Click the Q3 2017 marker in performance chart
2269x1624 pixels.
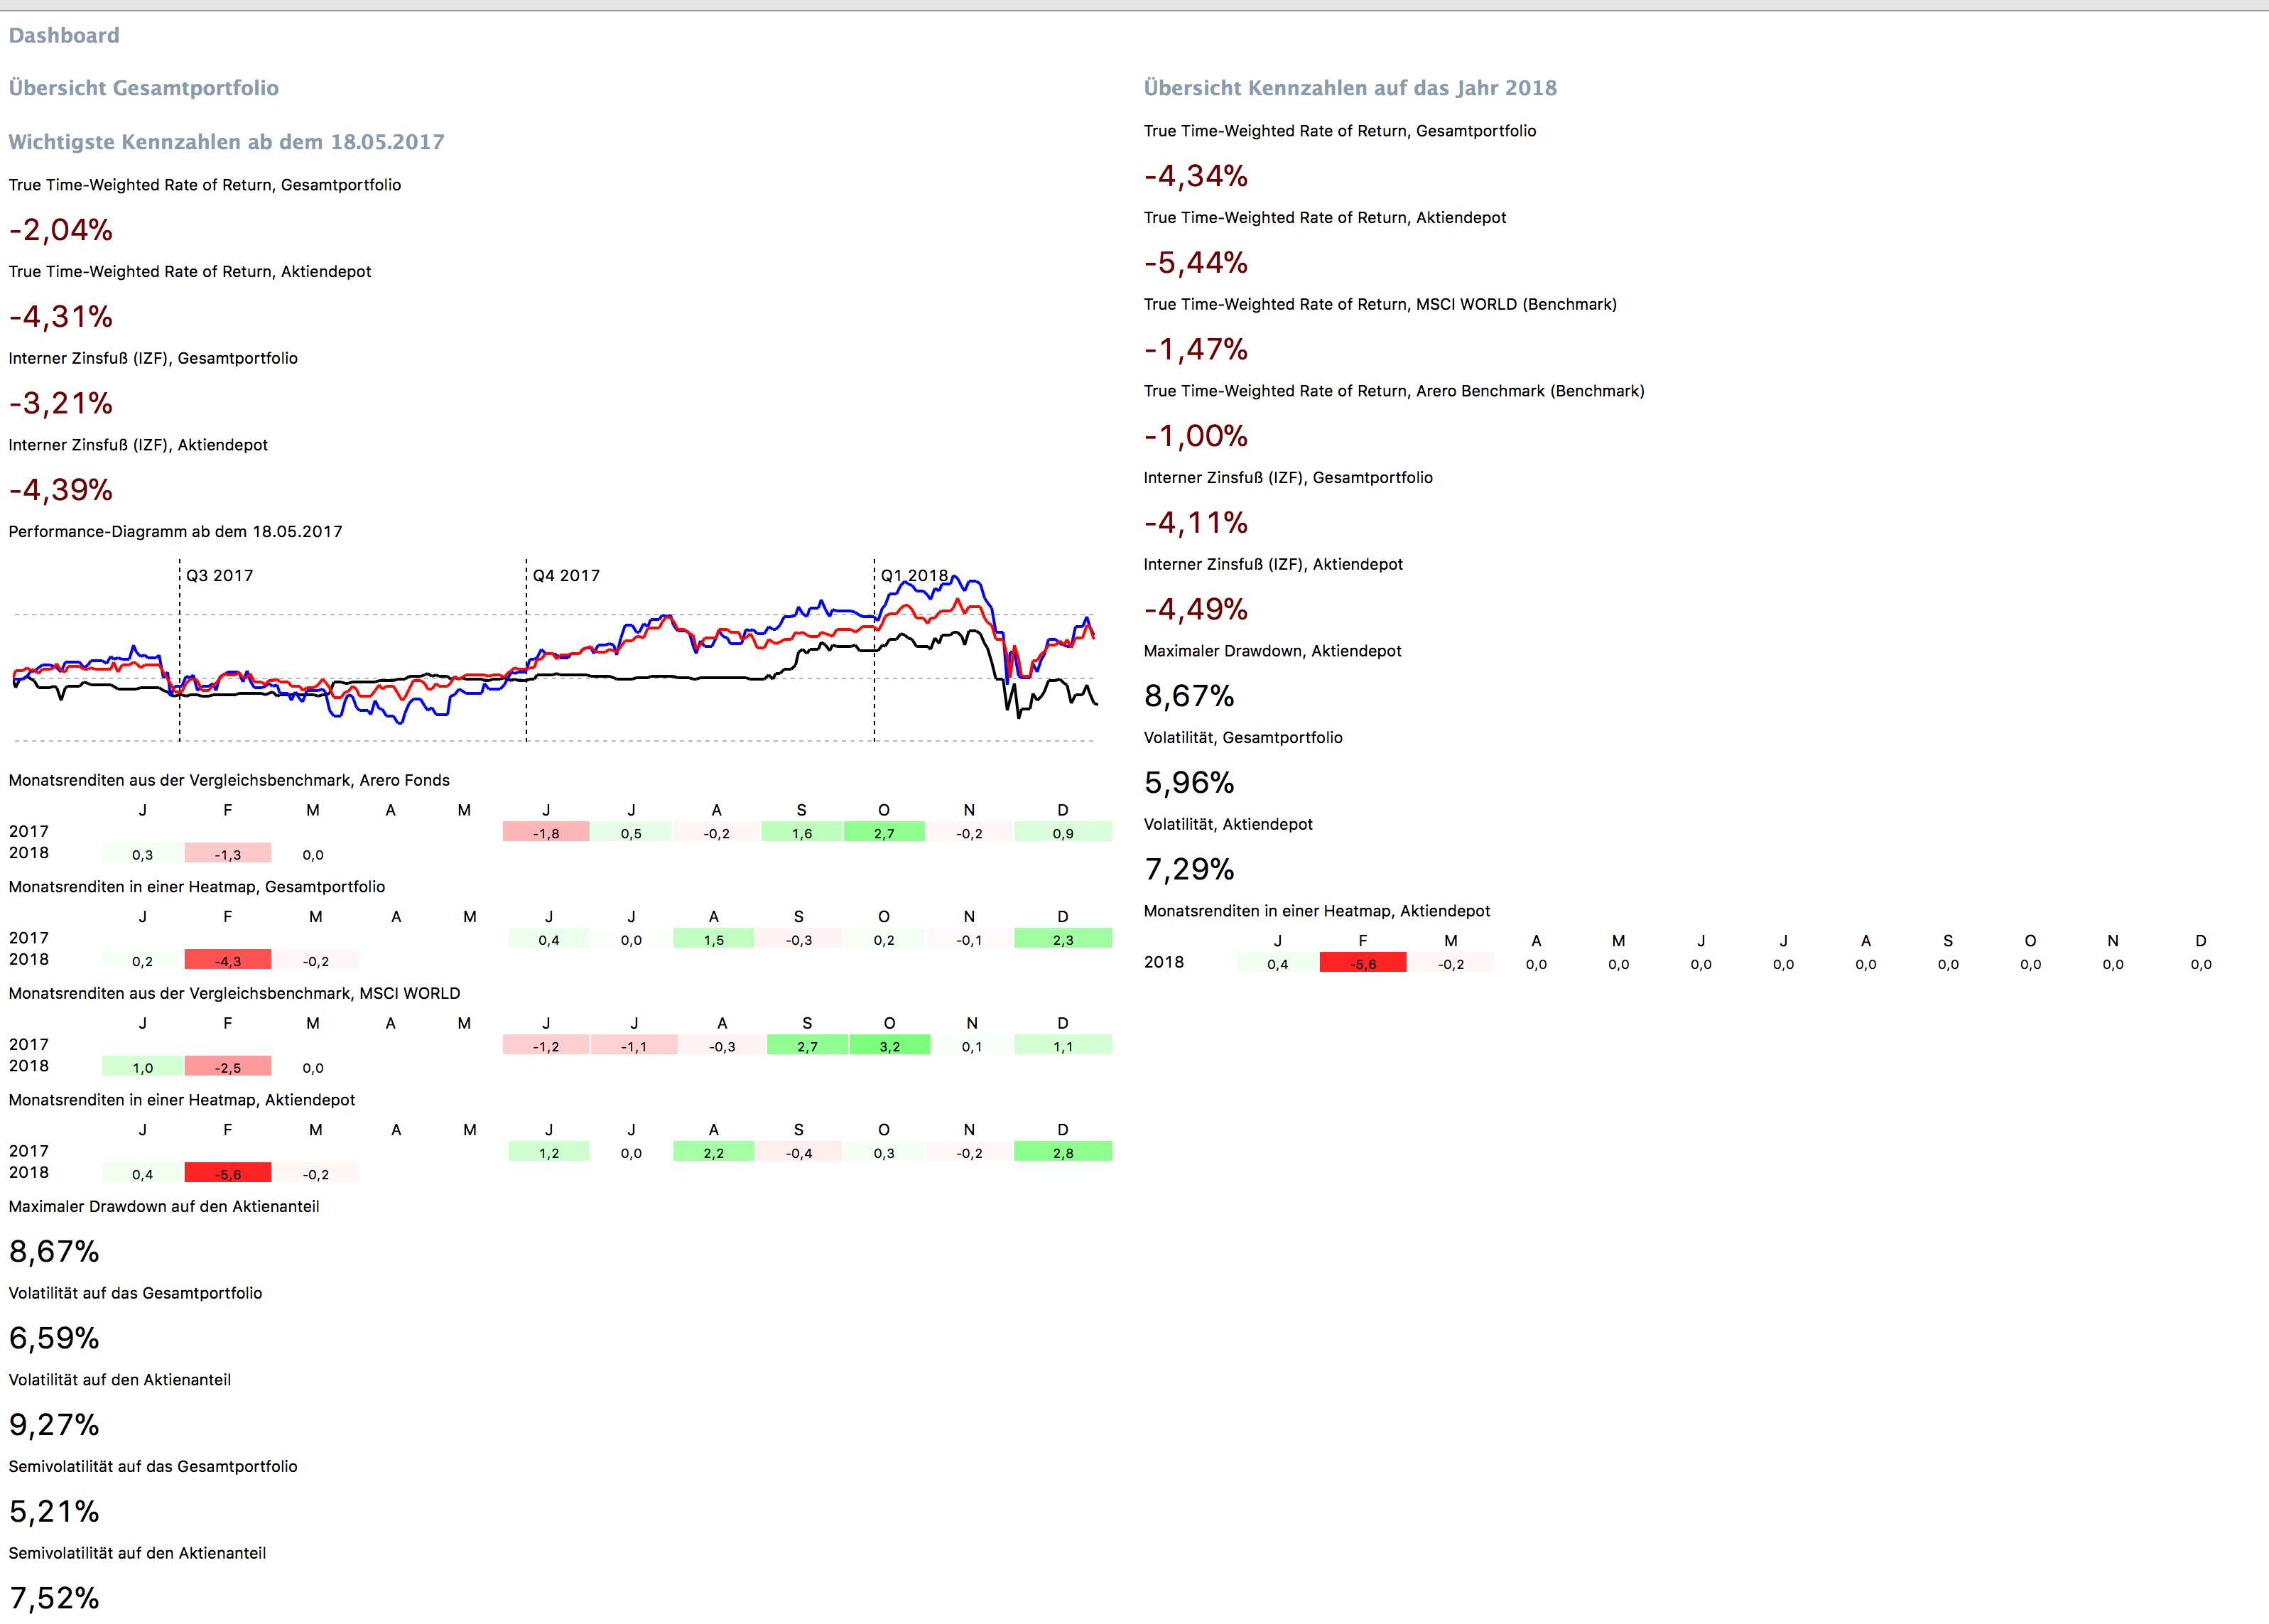[219, 575]
